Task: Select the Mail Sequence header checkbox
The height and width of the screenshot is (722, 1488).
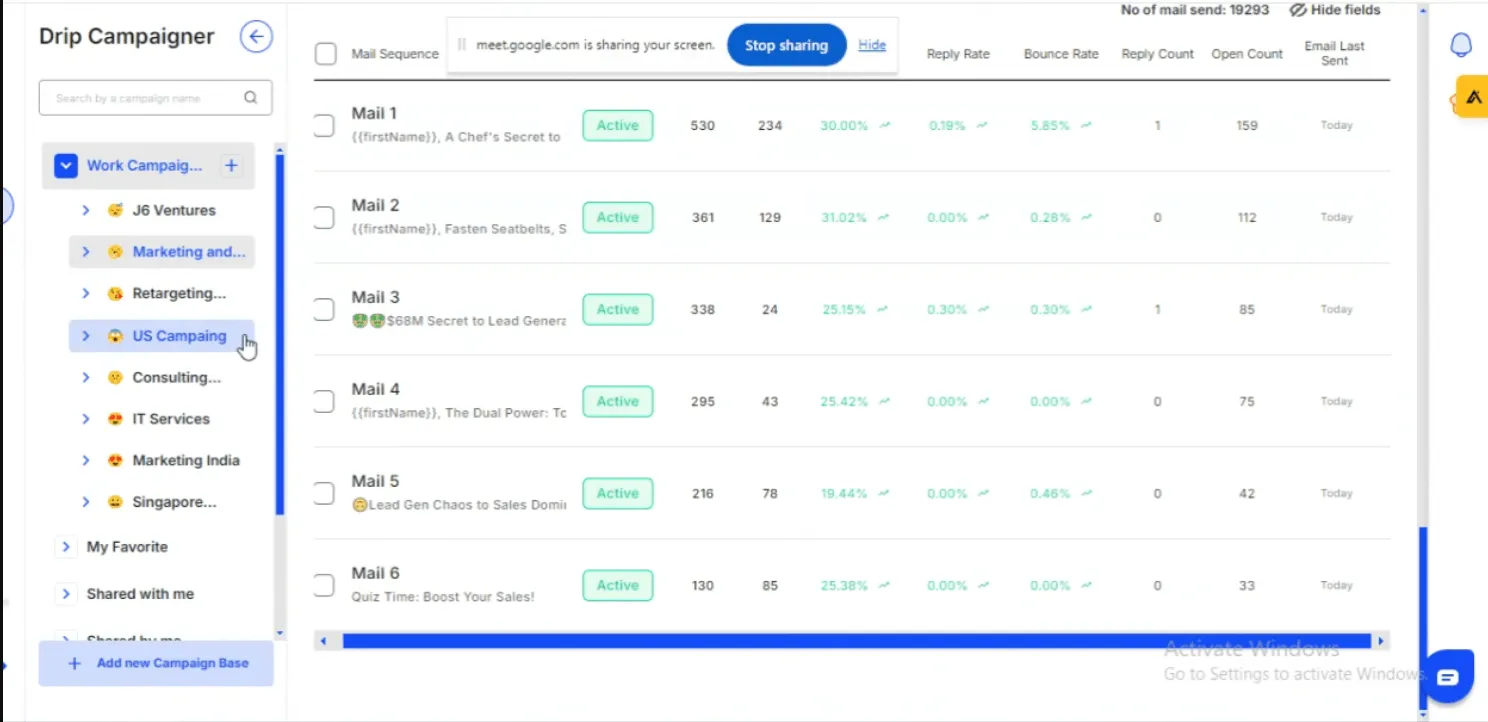Action: coord(325,54)
